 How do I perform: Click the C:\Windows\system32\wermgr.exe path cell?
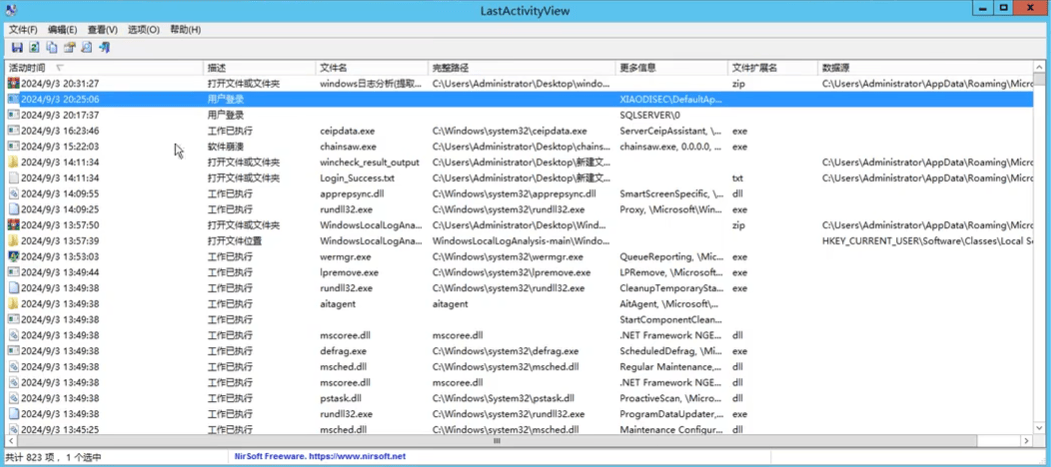(x=507, y=257)
